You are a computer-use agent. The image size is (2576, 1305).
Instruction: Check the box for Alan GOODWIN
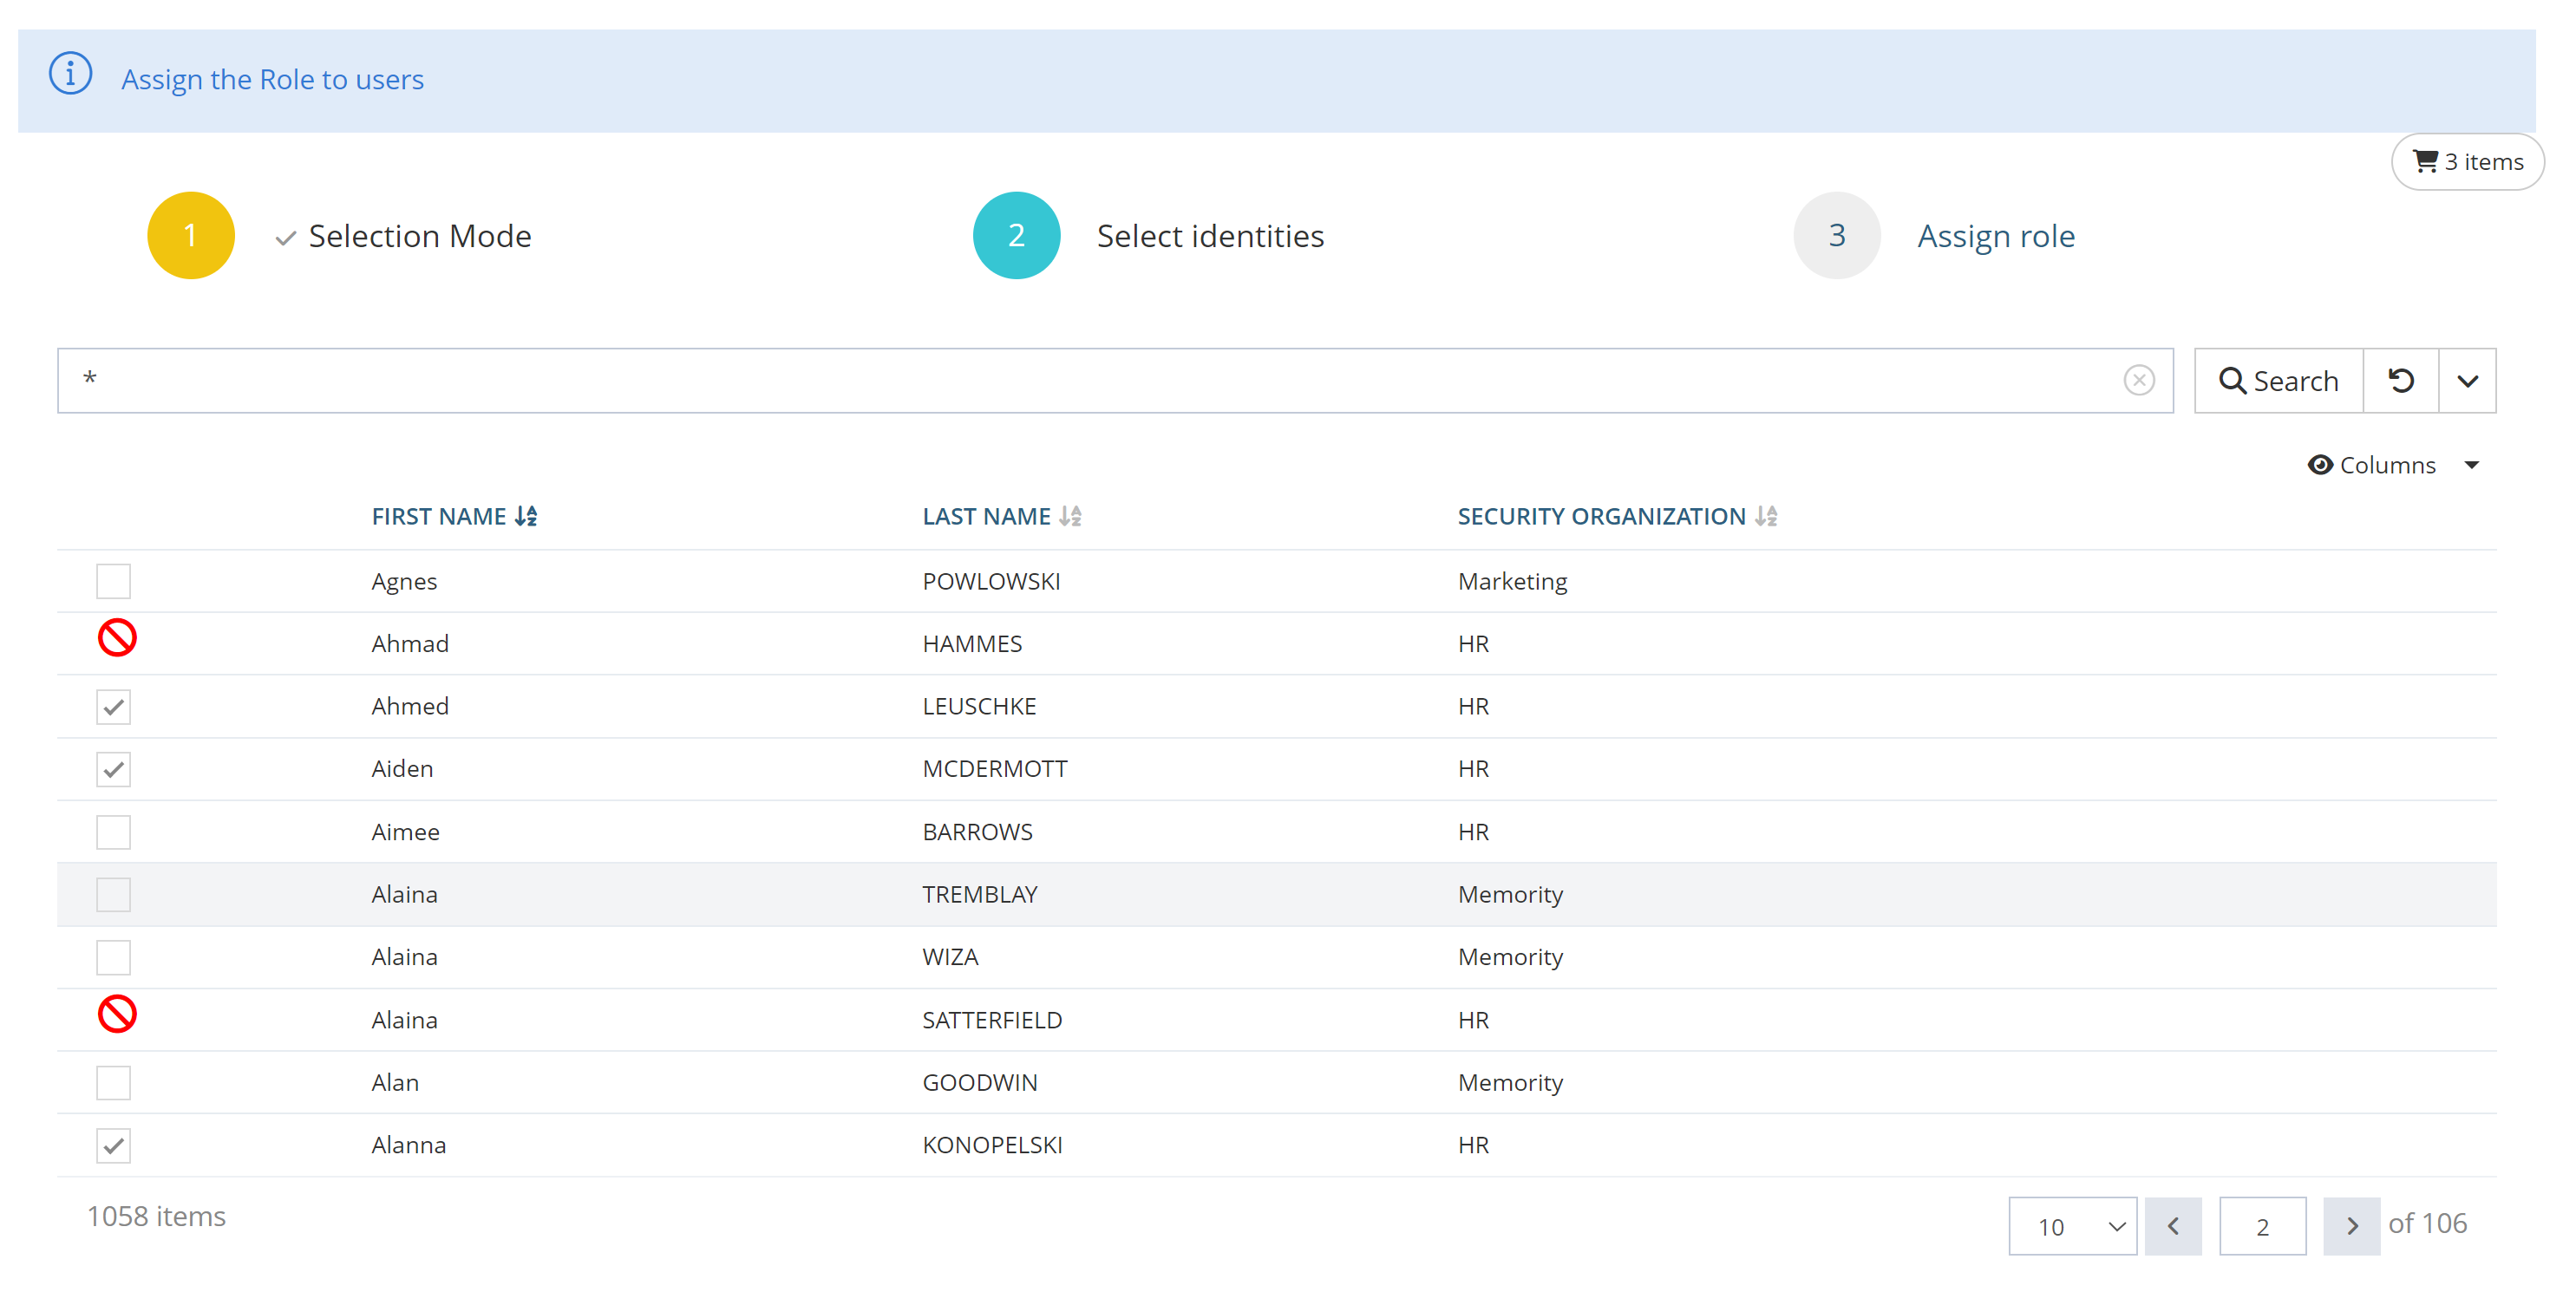pyautogui.click(x=113, y=1082)
